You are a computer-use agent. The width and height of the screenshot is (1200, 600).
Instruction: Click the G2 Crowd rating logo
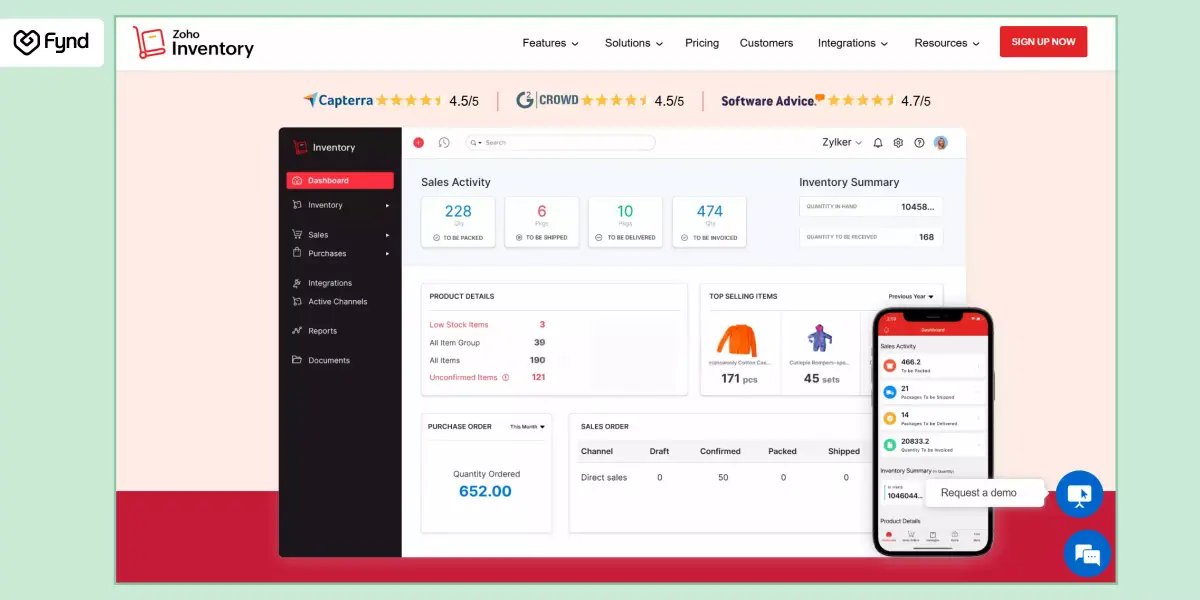547,100
